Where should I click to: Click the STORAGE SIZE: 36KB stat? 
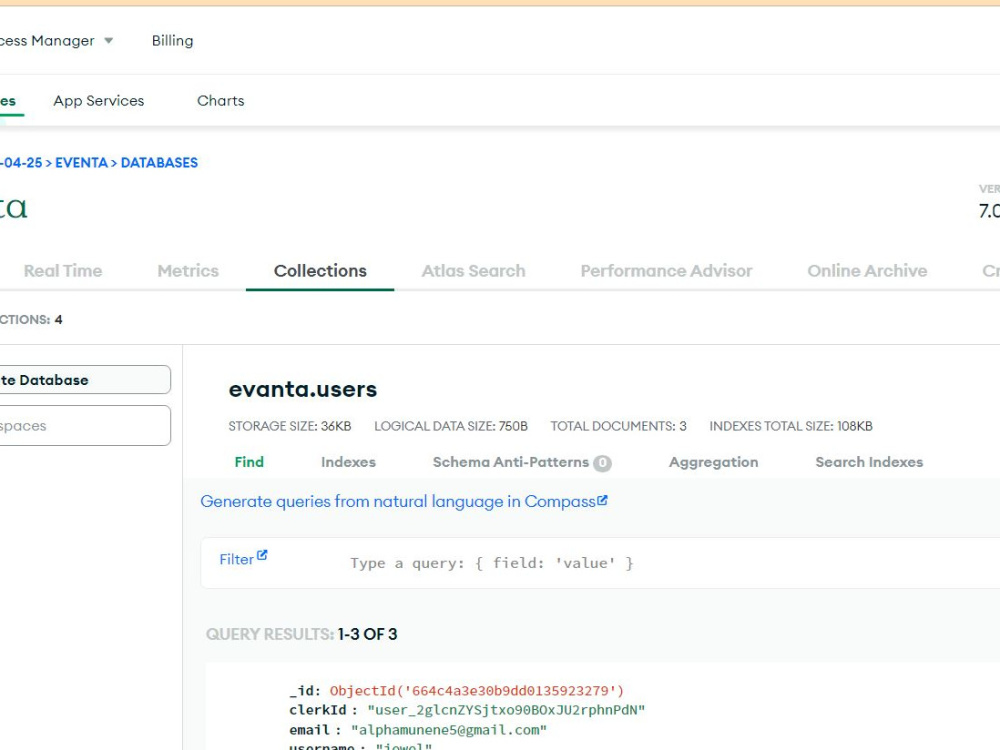tap(290, 426)
